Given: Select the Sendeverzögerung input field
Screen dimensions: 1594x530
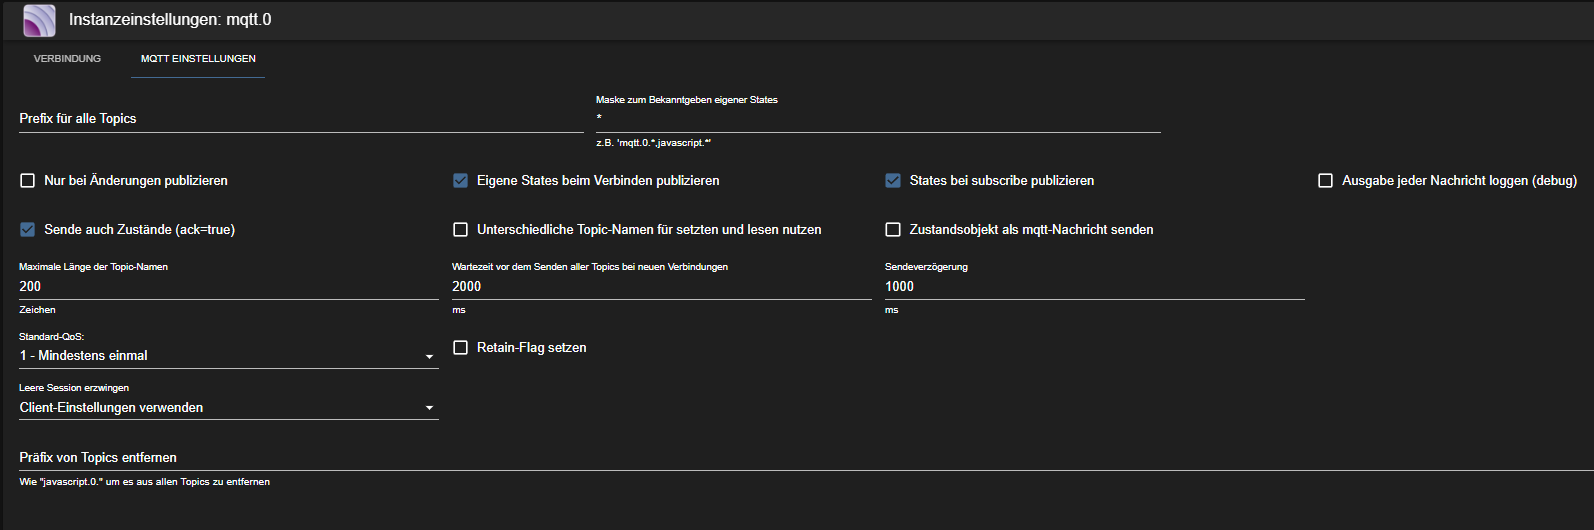Looking at the screenshot, I should [1094, 287].
